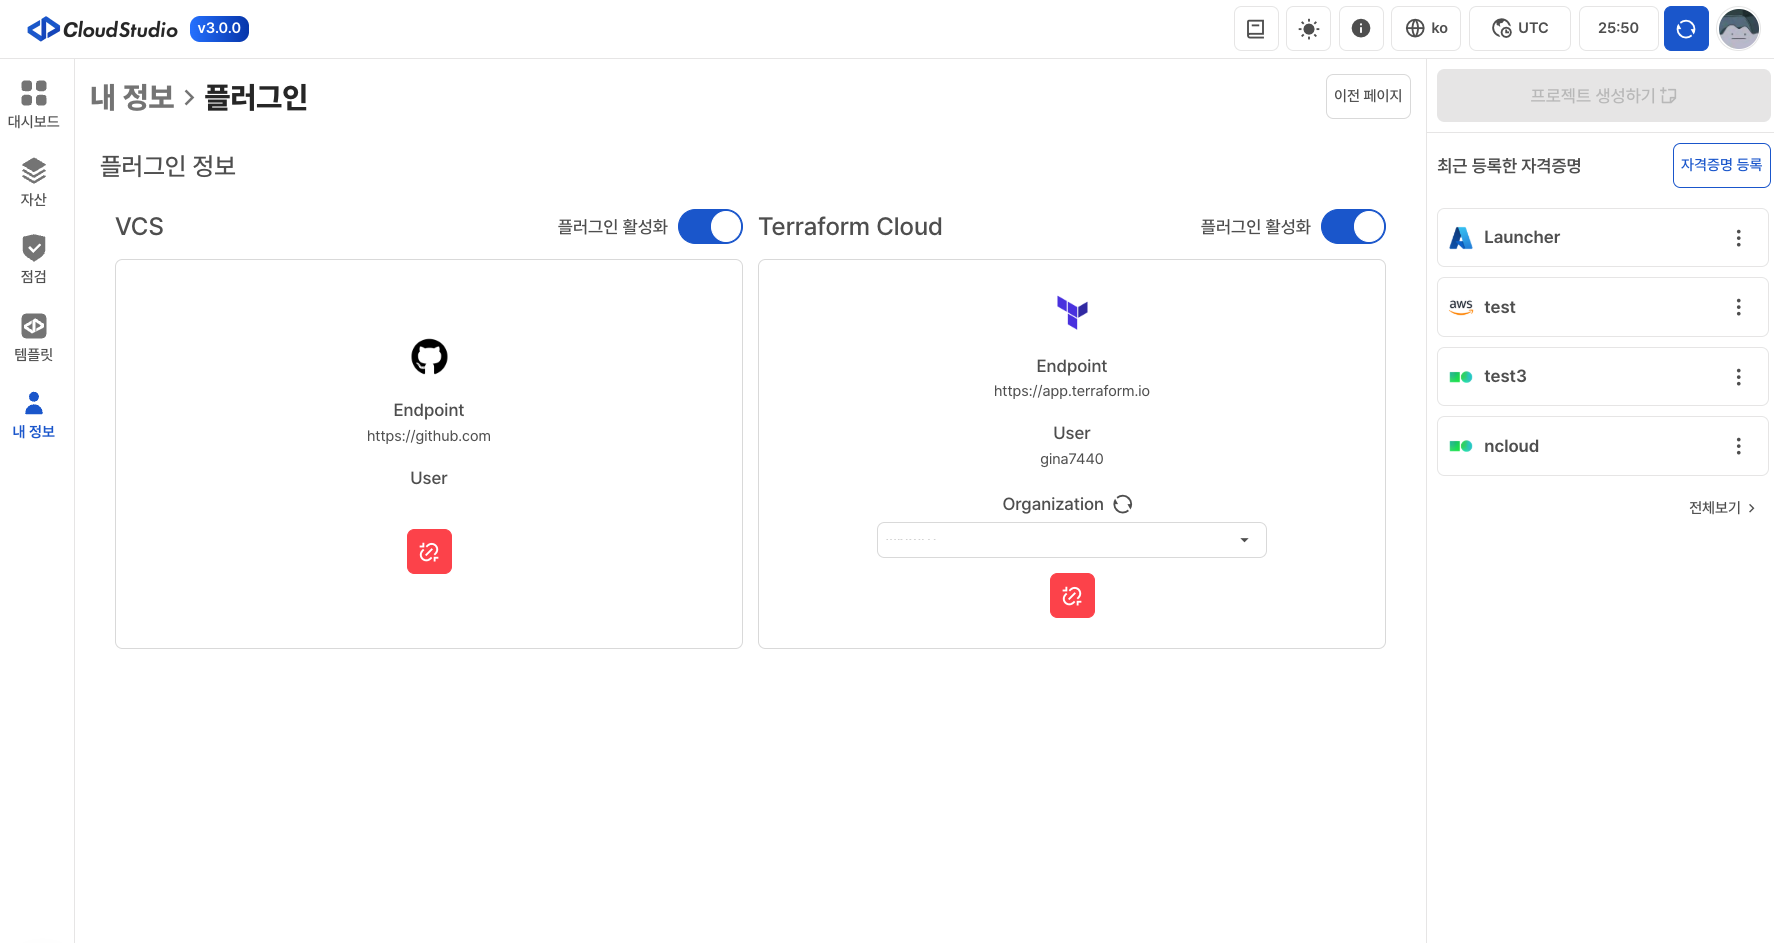Open the info icon in header

click(x=1360, y=29)
